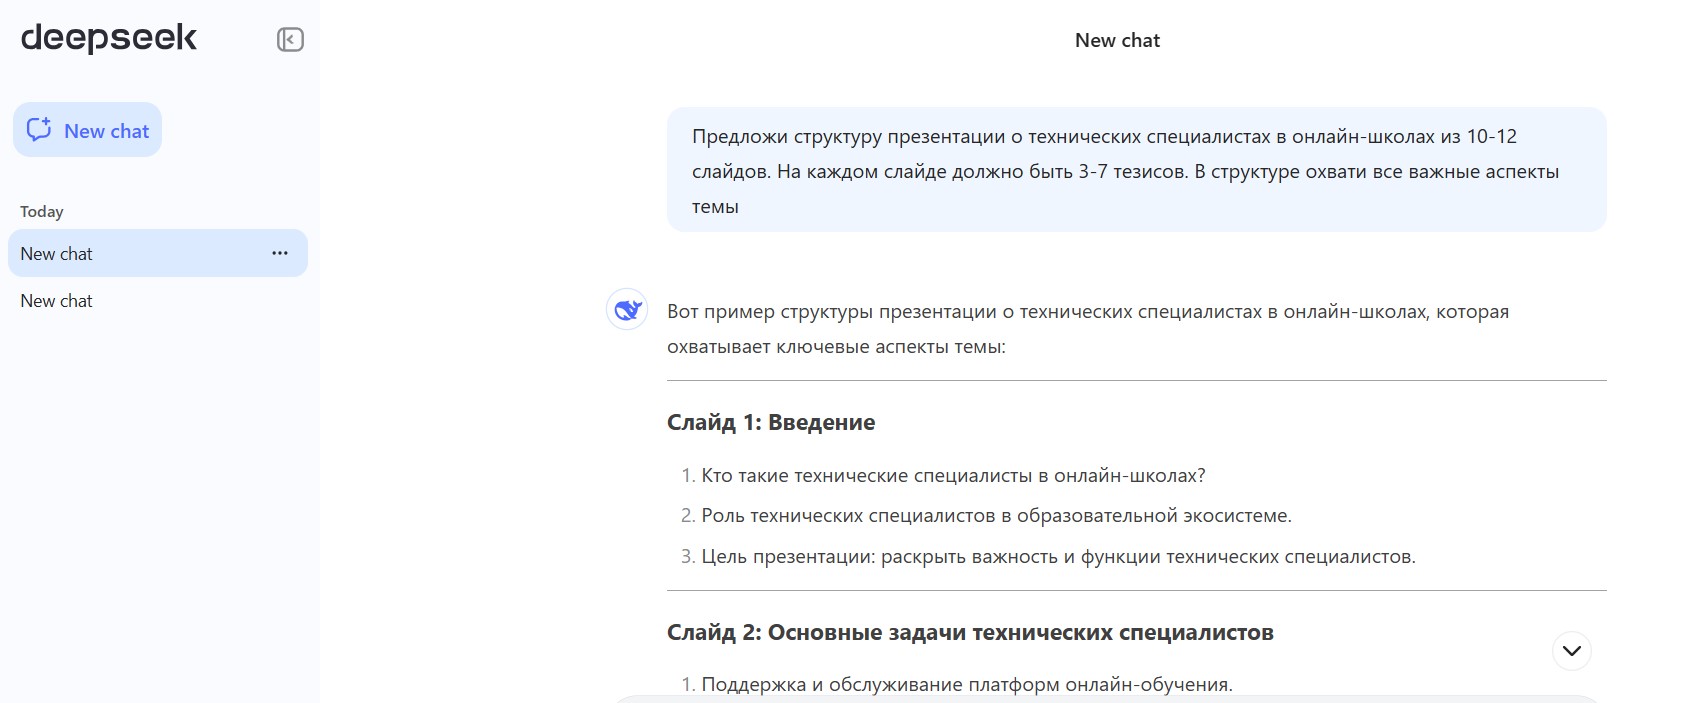
Task: Focus the message input box at the bottom
Action: pyautogui.click(x=1100, y=699)
